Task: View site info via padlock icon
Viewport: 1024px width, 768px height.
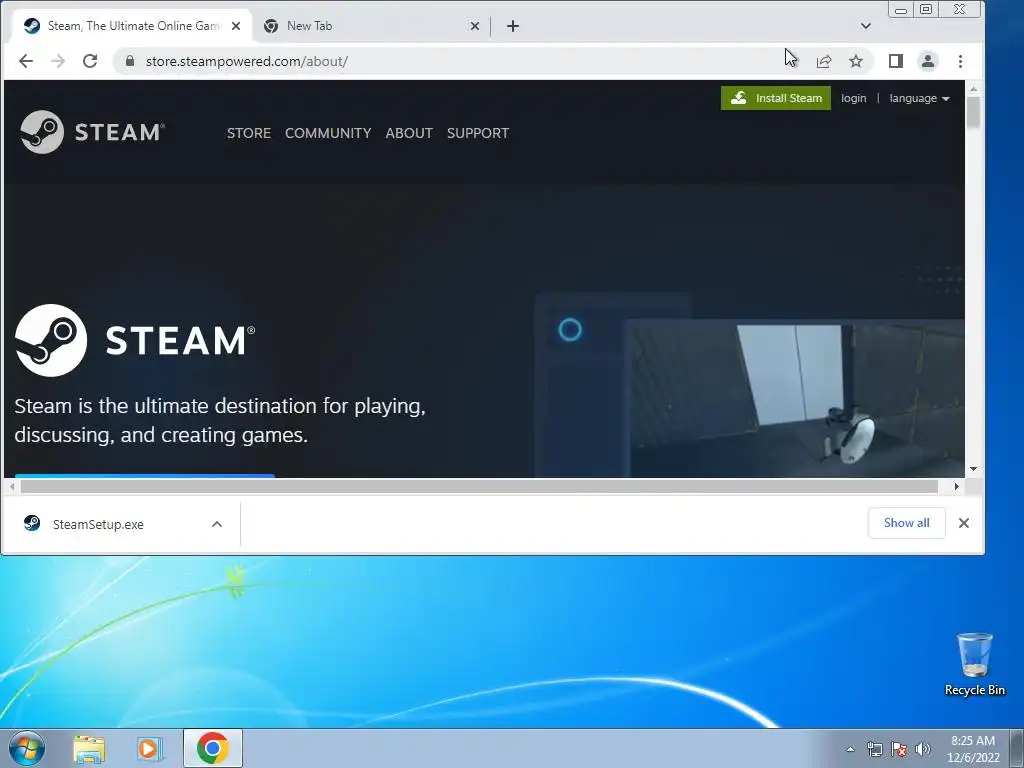Action: (130, 61)
